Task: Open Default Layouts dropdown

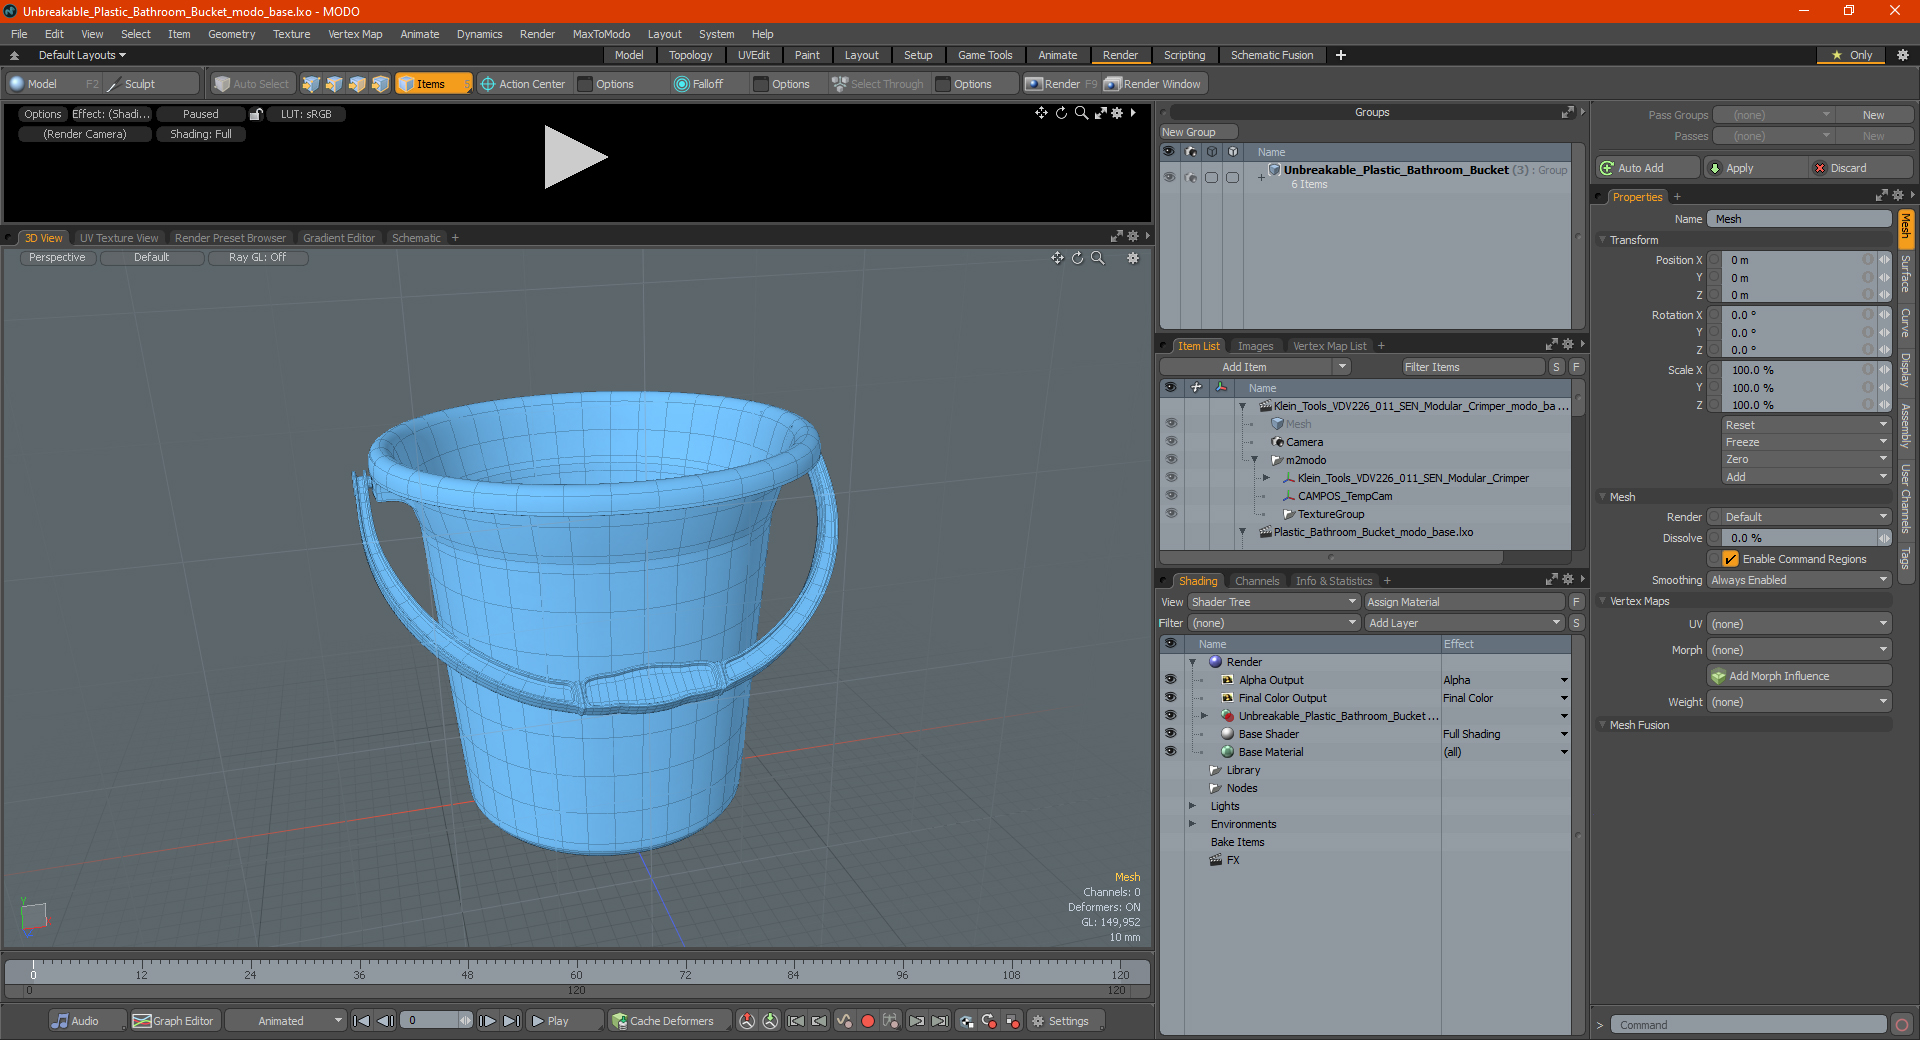Action: click(x=82, y=55)
